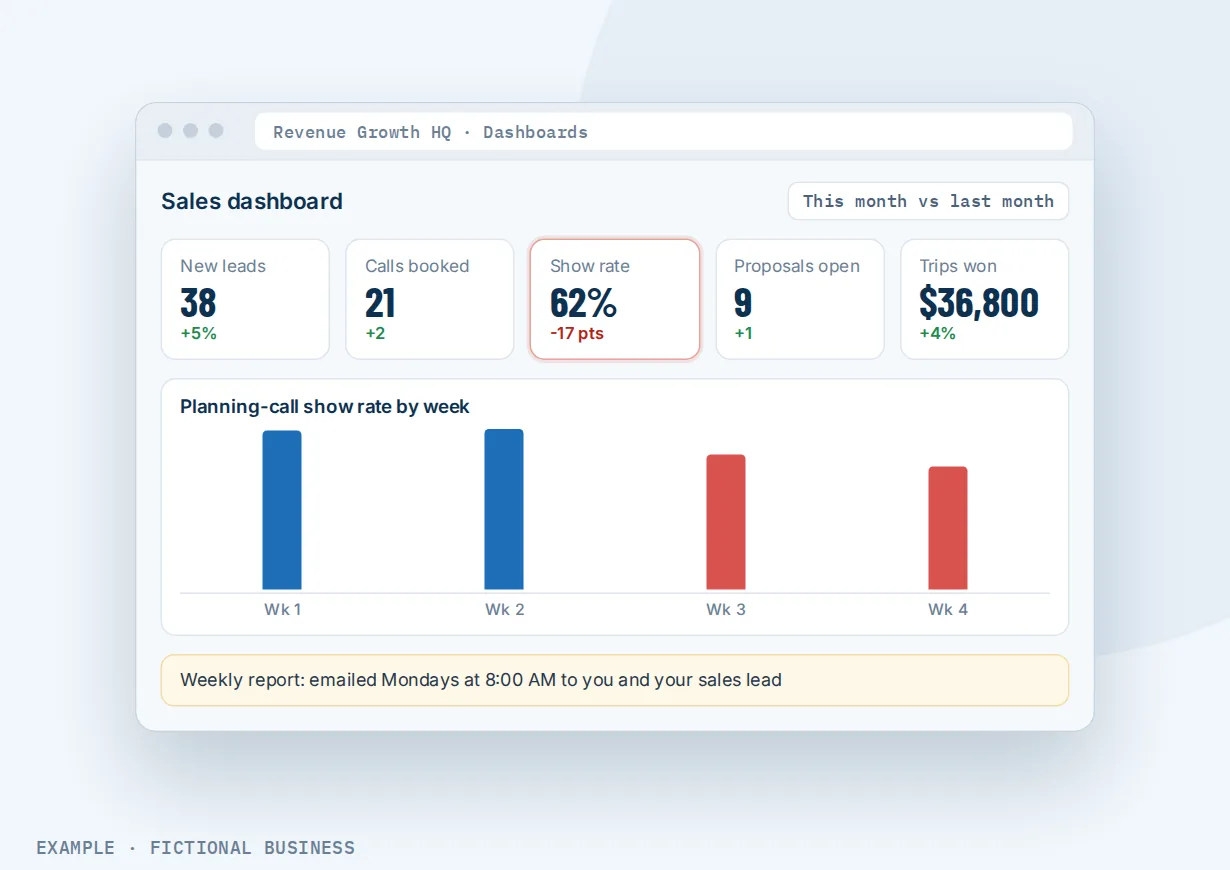
Task: Click the Sales dashboard heading
Action: point(252,201)
